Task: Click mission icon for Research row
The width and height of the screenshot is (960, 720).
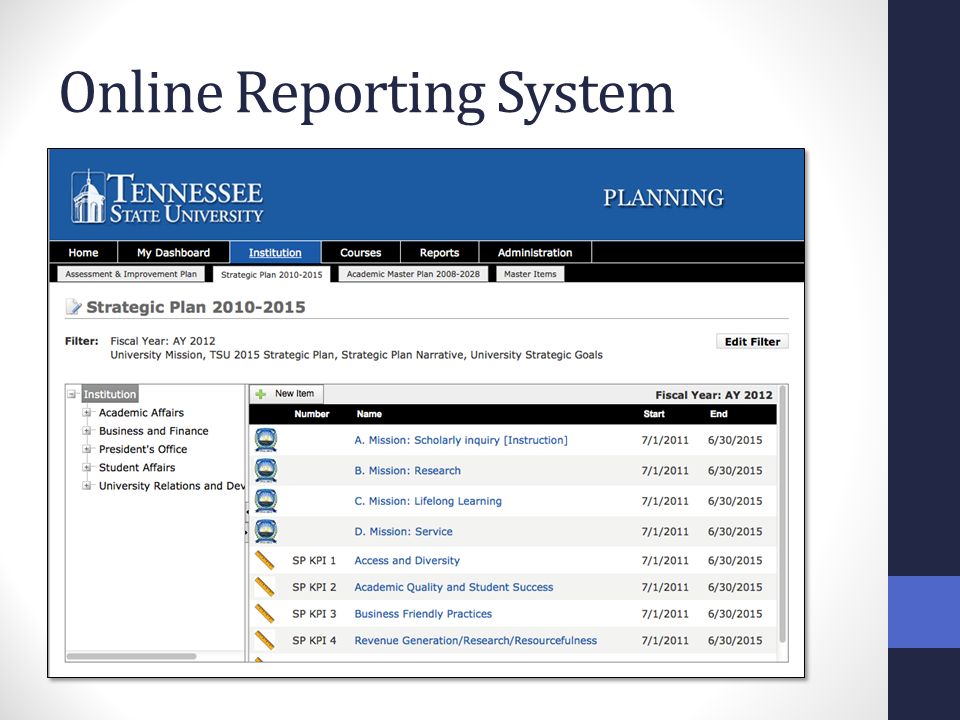Action: click(x=266, y=471)
